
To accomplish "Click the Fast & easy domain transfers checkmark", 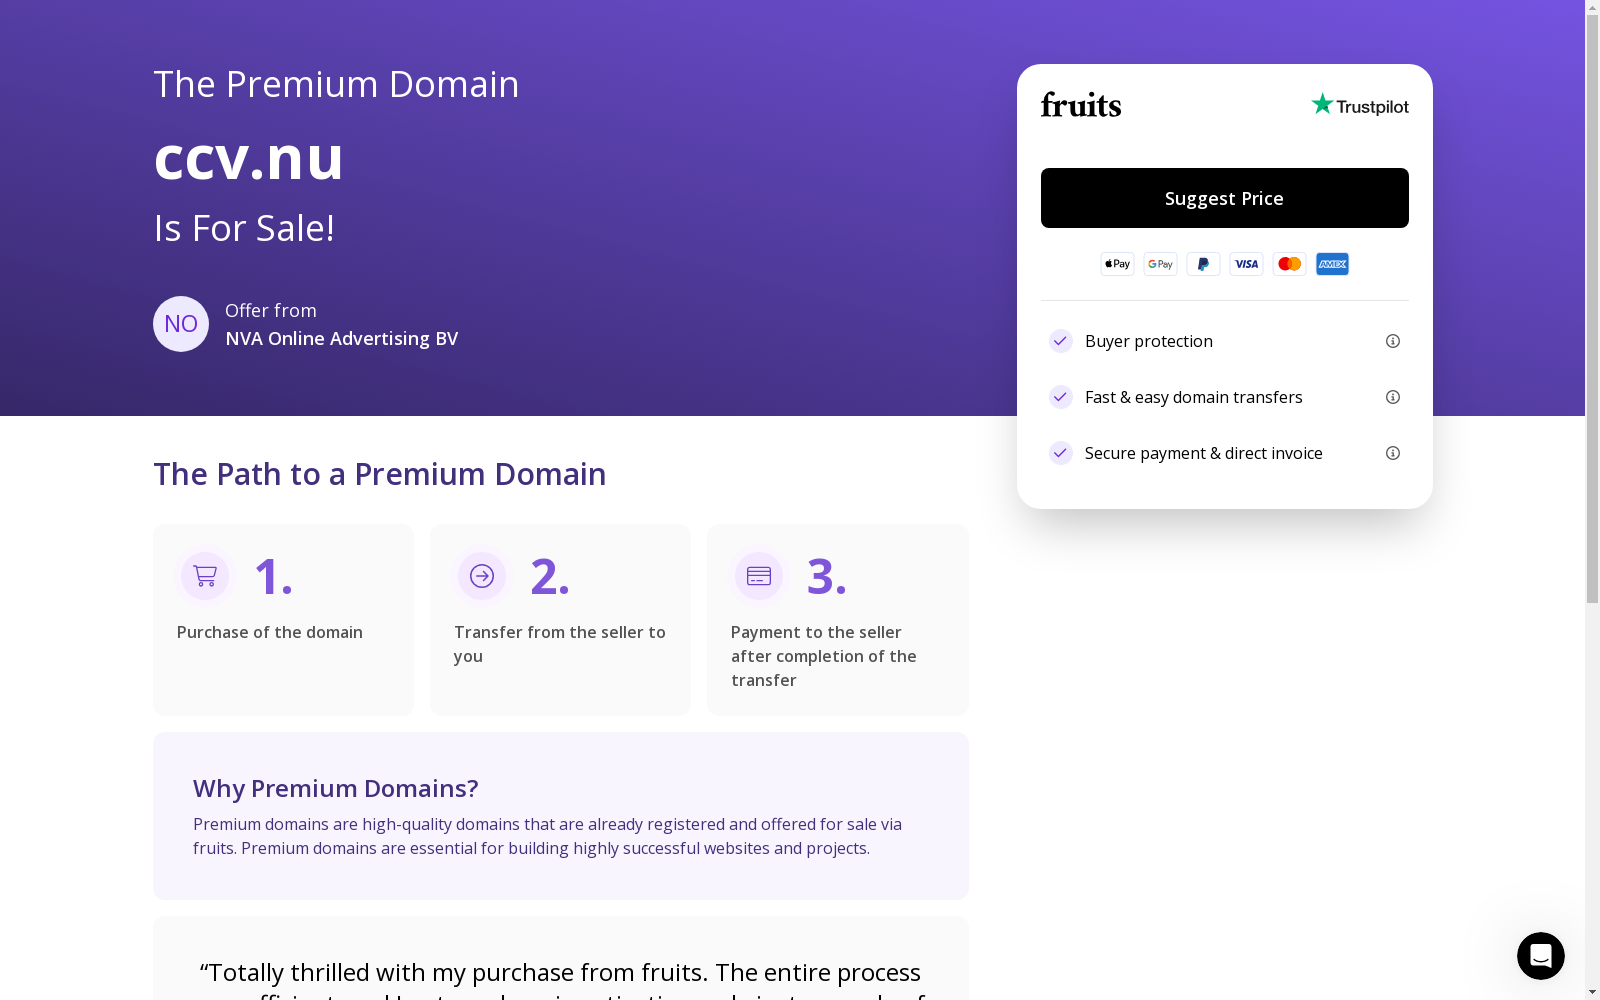I will pyautogui.click(x=1060, y=397).
